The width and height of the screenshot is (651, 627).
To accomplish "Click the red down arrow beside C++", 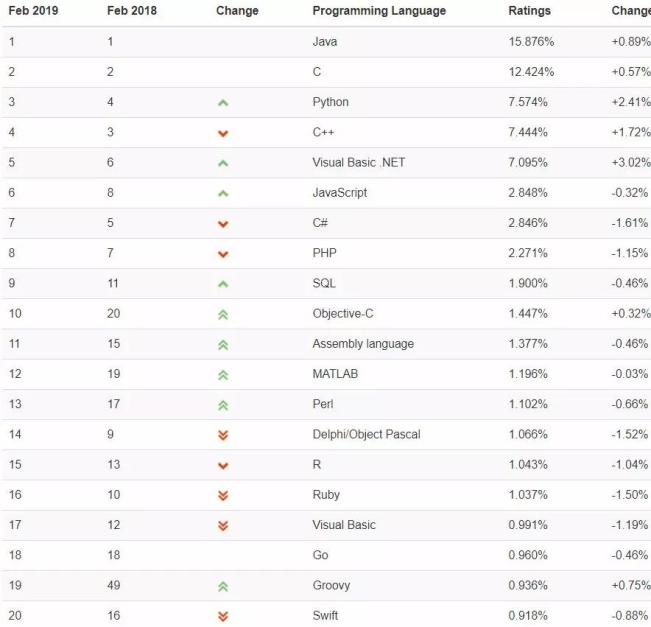I will [223, 133].
